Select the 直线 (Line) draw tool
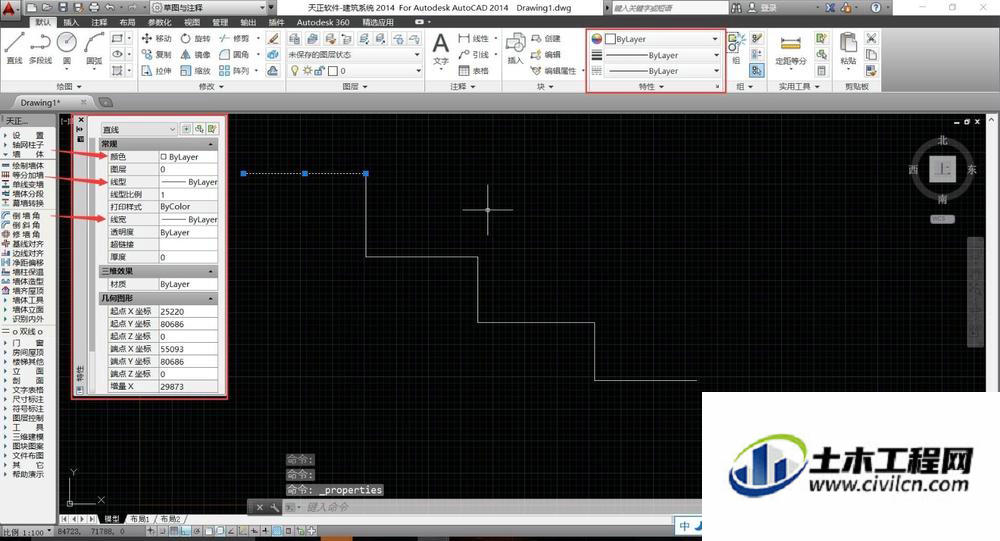This screenshot has height=541, width=1000. (14, 47)
